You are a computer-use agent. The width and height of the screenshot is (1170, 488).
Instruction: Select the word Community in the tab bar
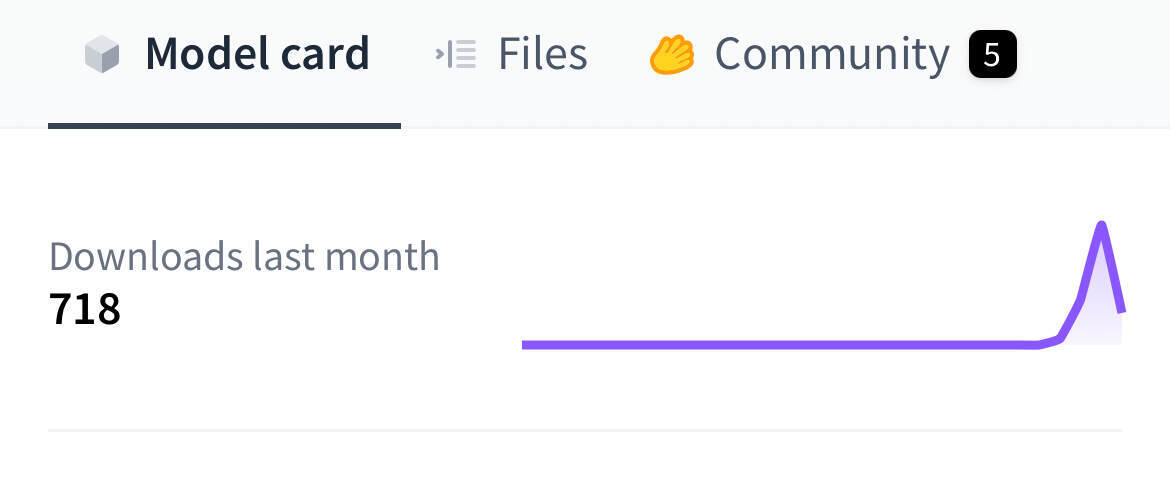pos(832,54)
